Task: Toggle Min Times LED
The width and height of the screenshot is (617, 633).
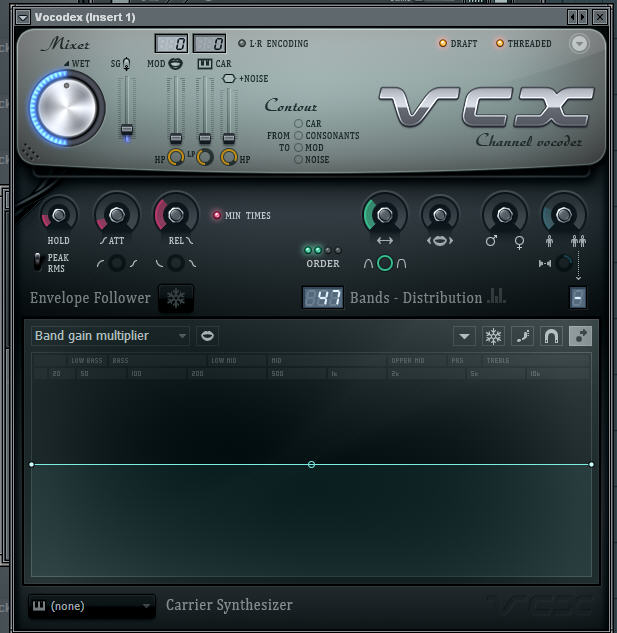Action: click(217, 215)
